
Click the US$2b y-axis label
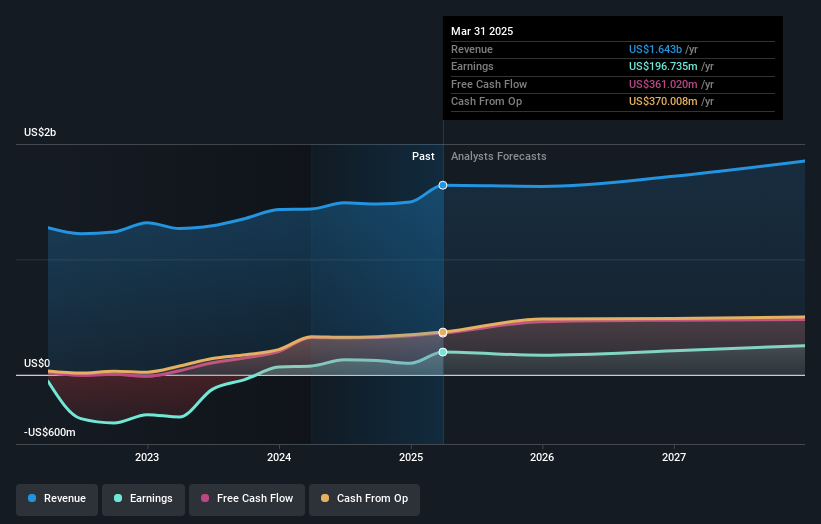[x=40, y=132]
